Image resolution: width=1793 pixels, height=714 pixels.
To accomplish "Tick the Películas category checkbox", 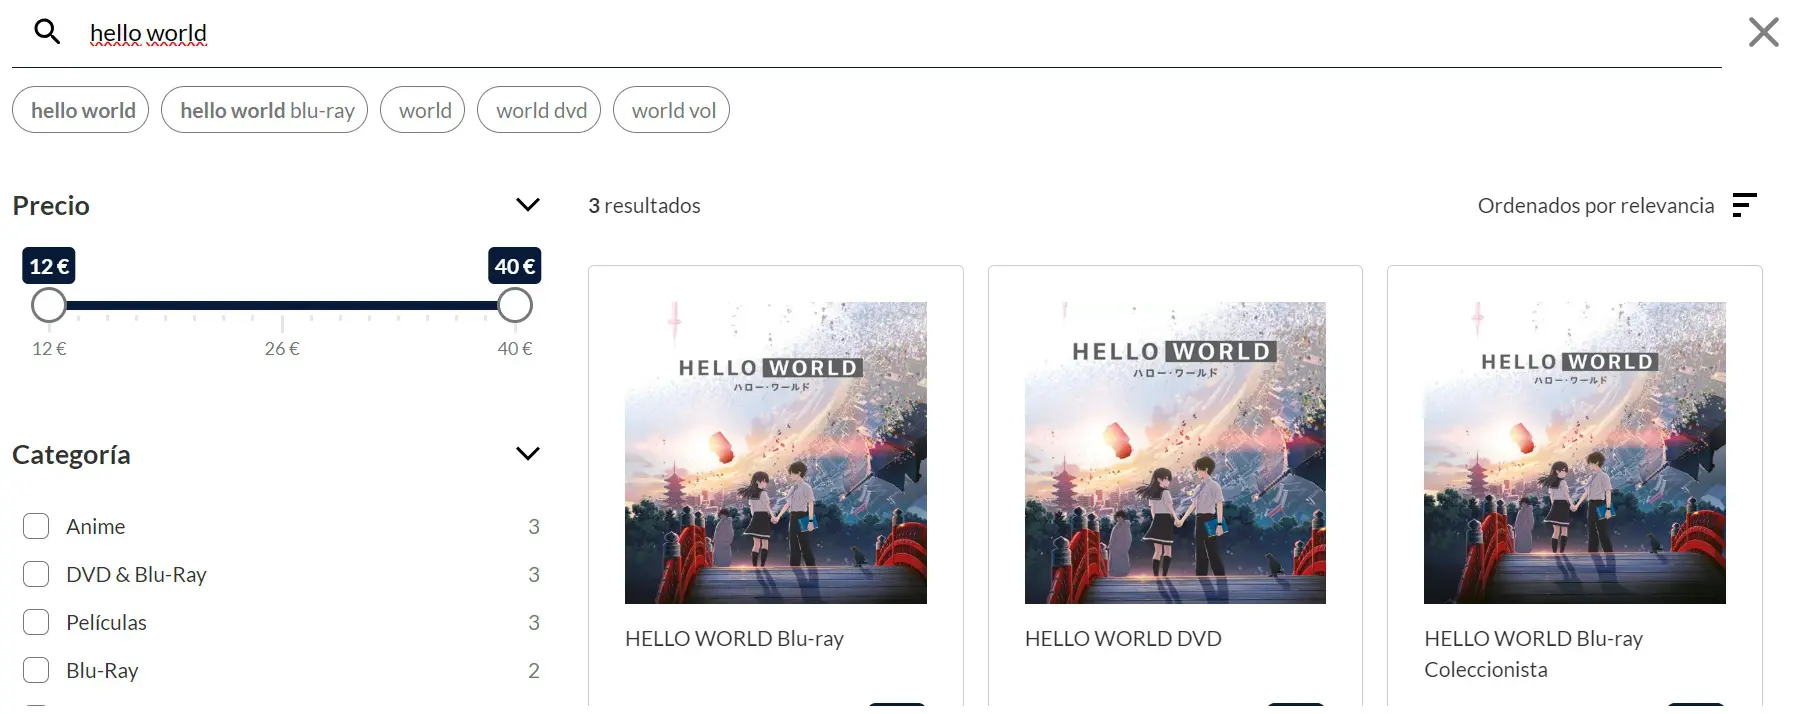I will [x=36, y=622].
